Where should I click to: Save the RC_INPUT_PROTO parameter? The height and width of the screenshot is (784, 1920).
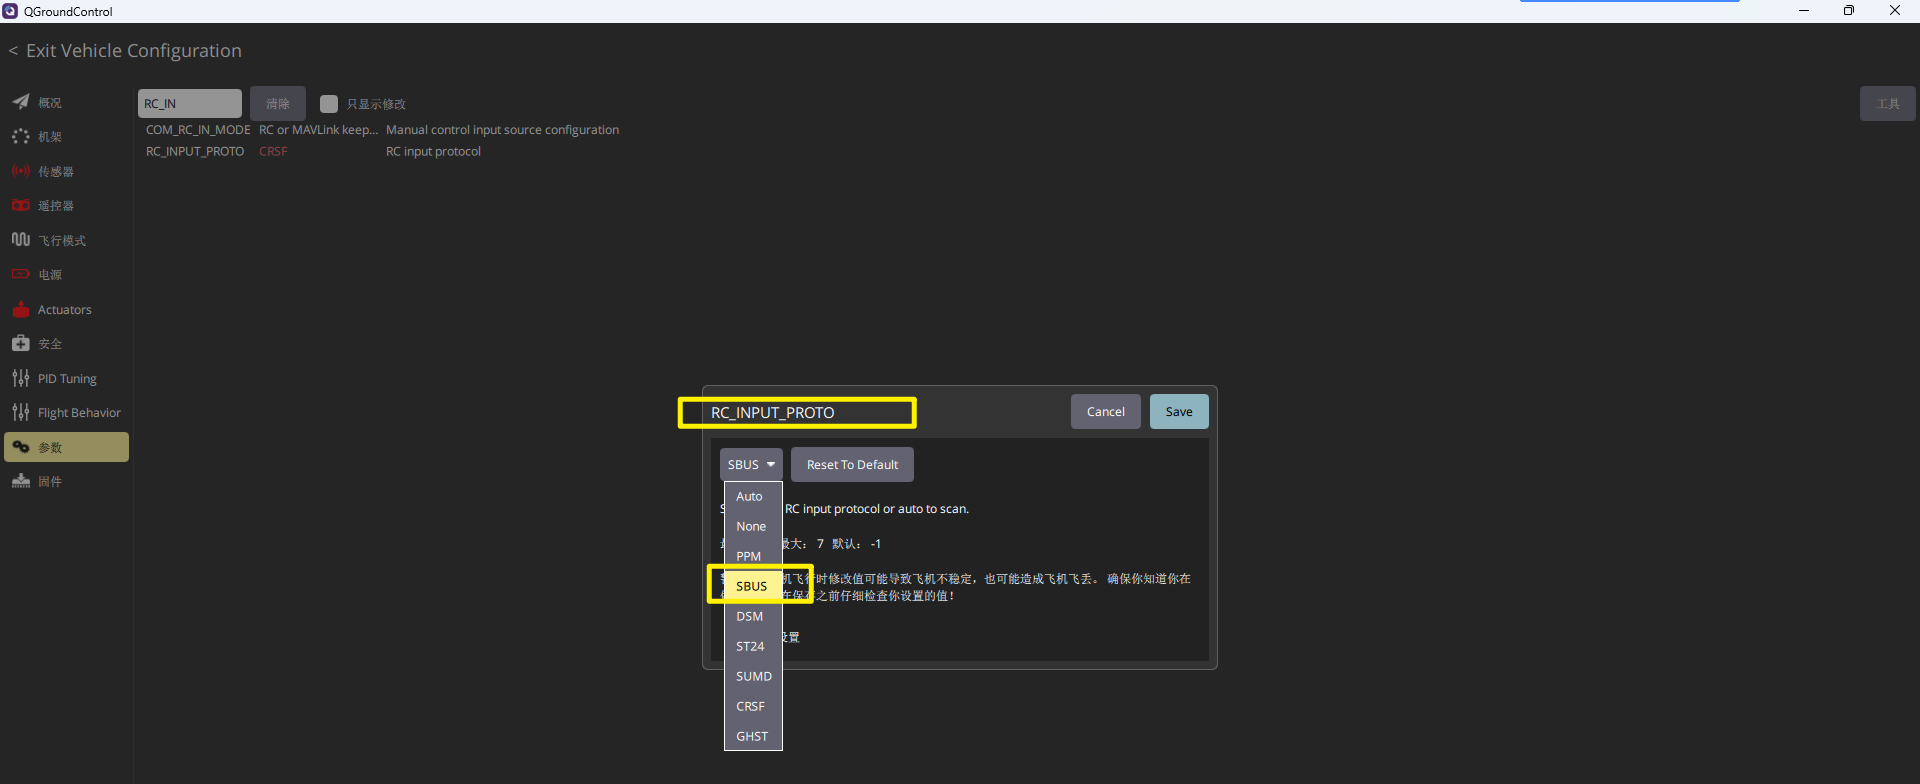[1179, 412]
